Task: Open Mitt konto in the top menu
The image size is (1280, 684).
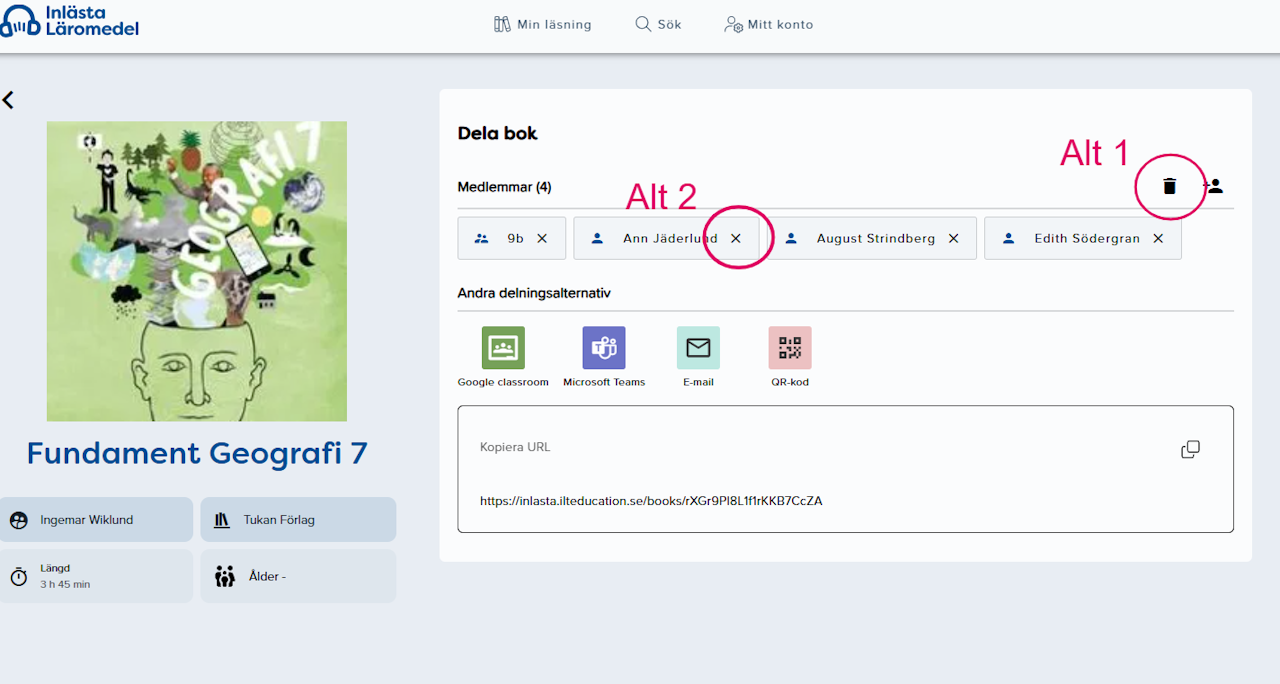Action: (x=768, y=24)
